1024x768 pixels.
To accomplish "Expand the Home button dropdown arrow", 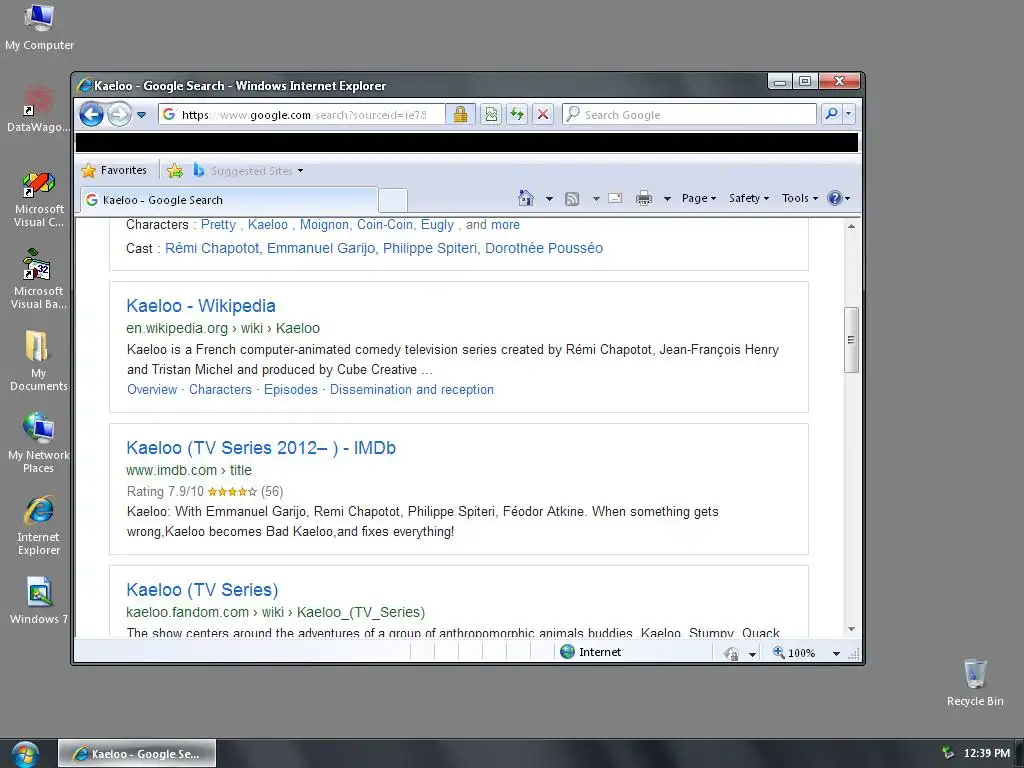I will pos(549,199).
